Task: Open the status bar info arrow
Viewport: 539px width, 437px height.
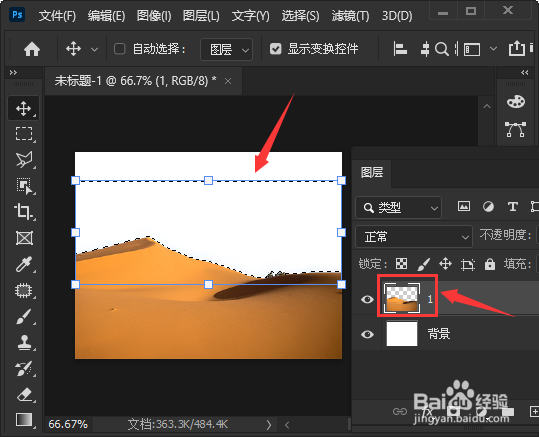Action: [x=269, y=425]
